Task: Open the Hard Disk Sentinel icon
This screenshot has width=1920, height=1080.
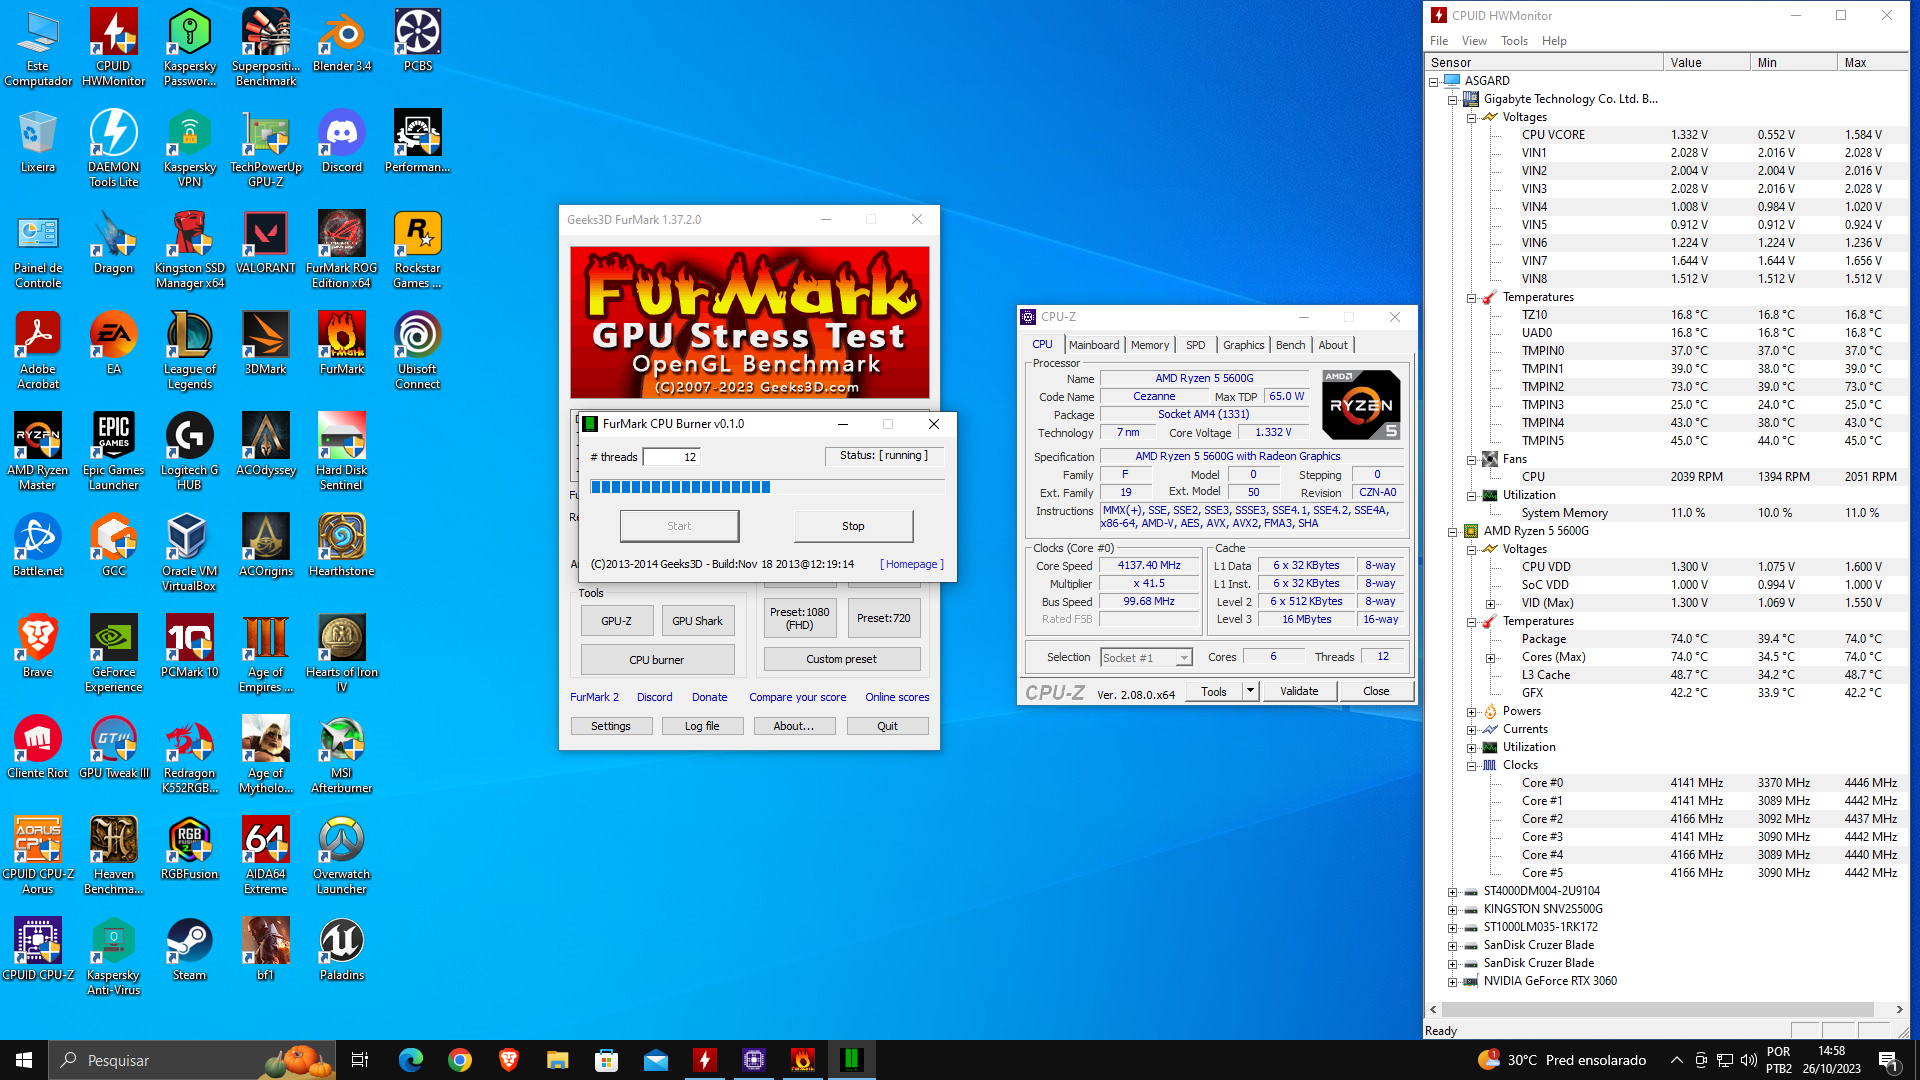Action: tap(342, 451)
